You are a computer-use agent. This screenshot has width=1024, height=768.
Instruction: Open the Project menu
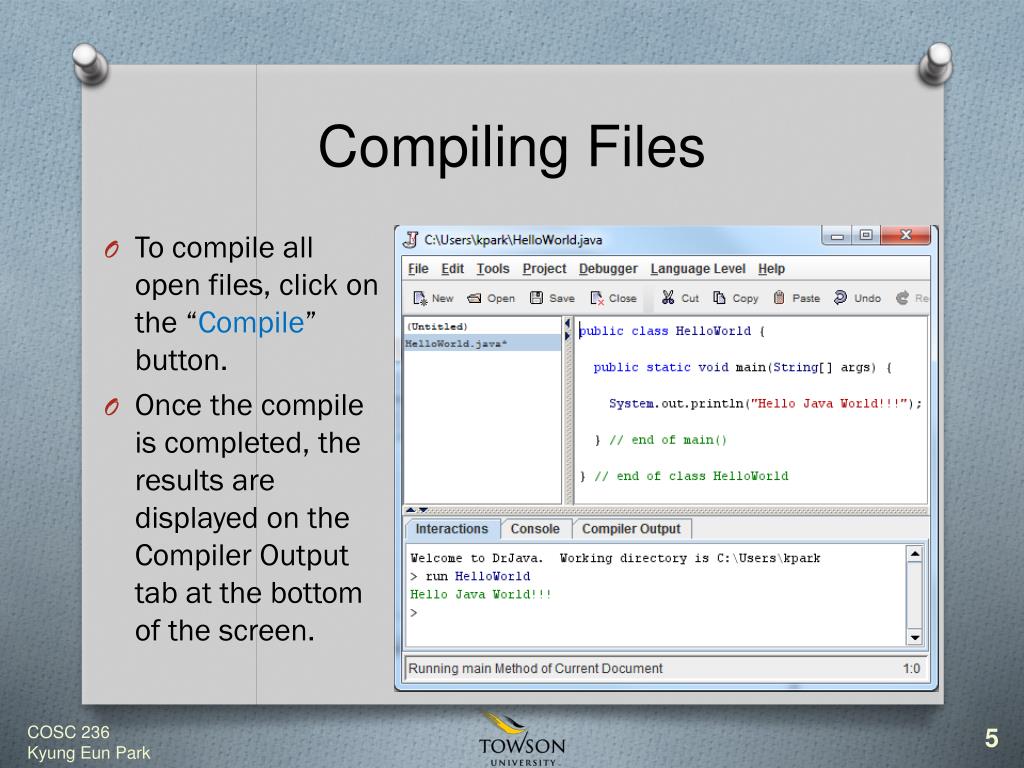pyautogui.click(x=544, y=269)
